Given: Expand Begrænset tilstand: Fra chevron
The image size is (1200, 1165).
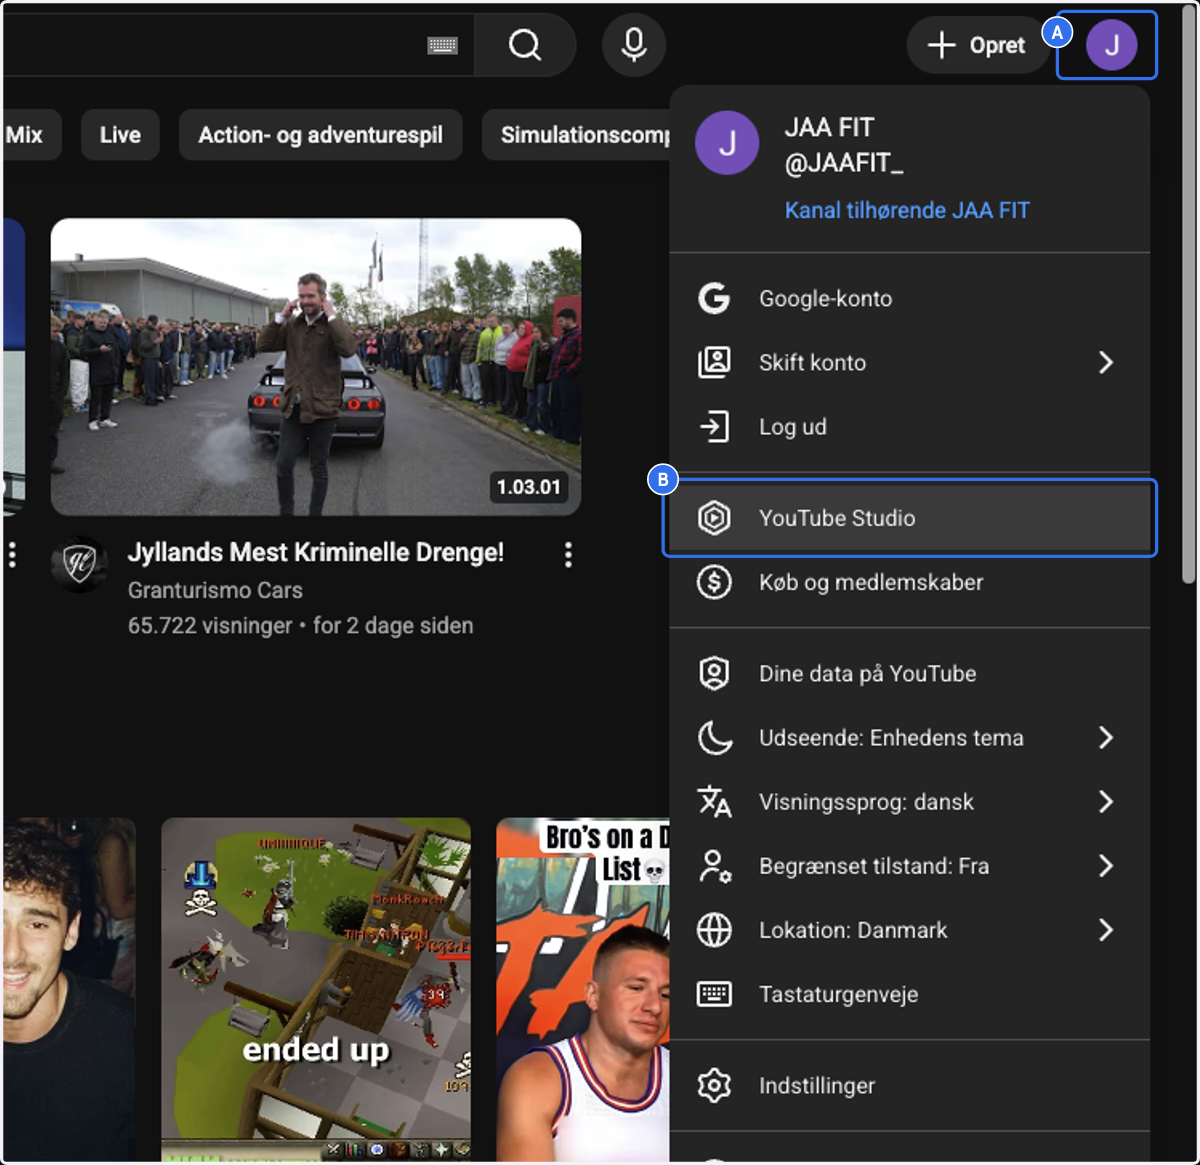Looking at the screenshot, I should [x=1106, y=866].
